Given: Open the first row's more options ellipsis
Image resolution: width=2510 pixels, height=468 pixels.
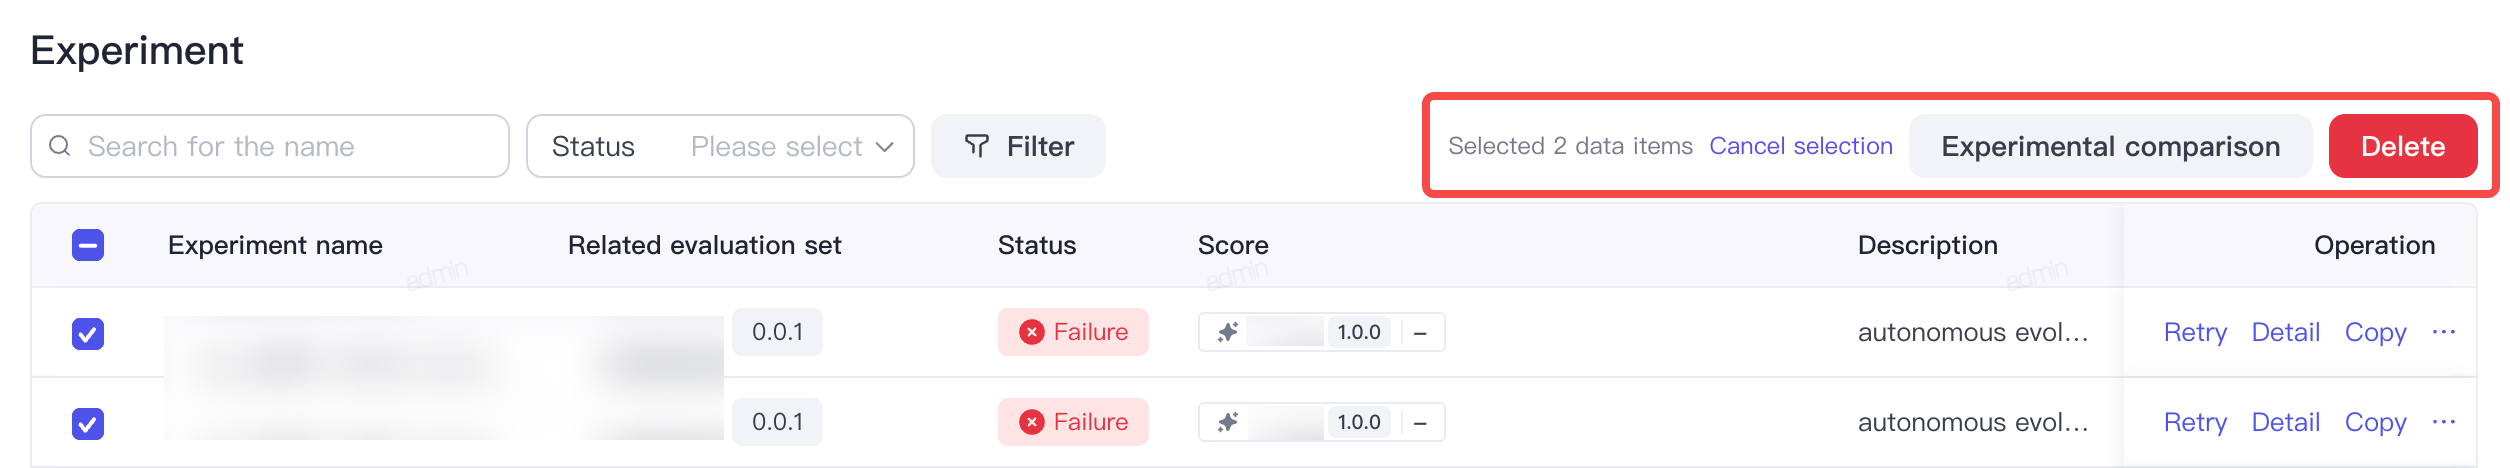Looking at the screenshot, I should coord(2444,332).
